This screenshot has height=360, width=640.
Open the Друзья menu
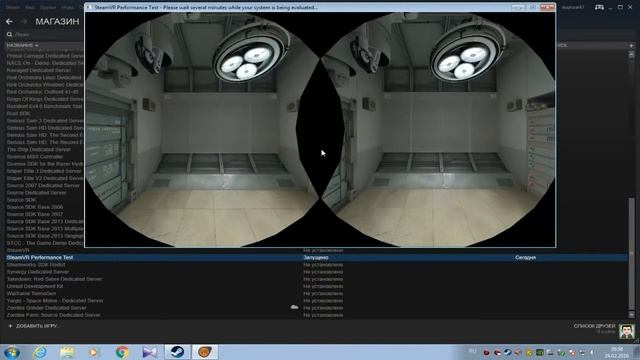pyautogui.click(x=48, y=7)
